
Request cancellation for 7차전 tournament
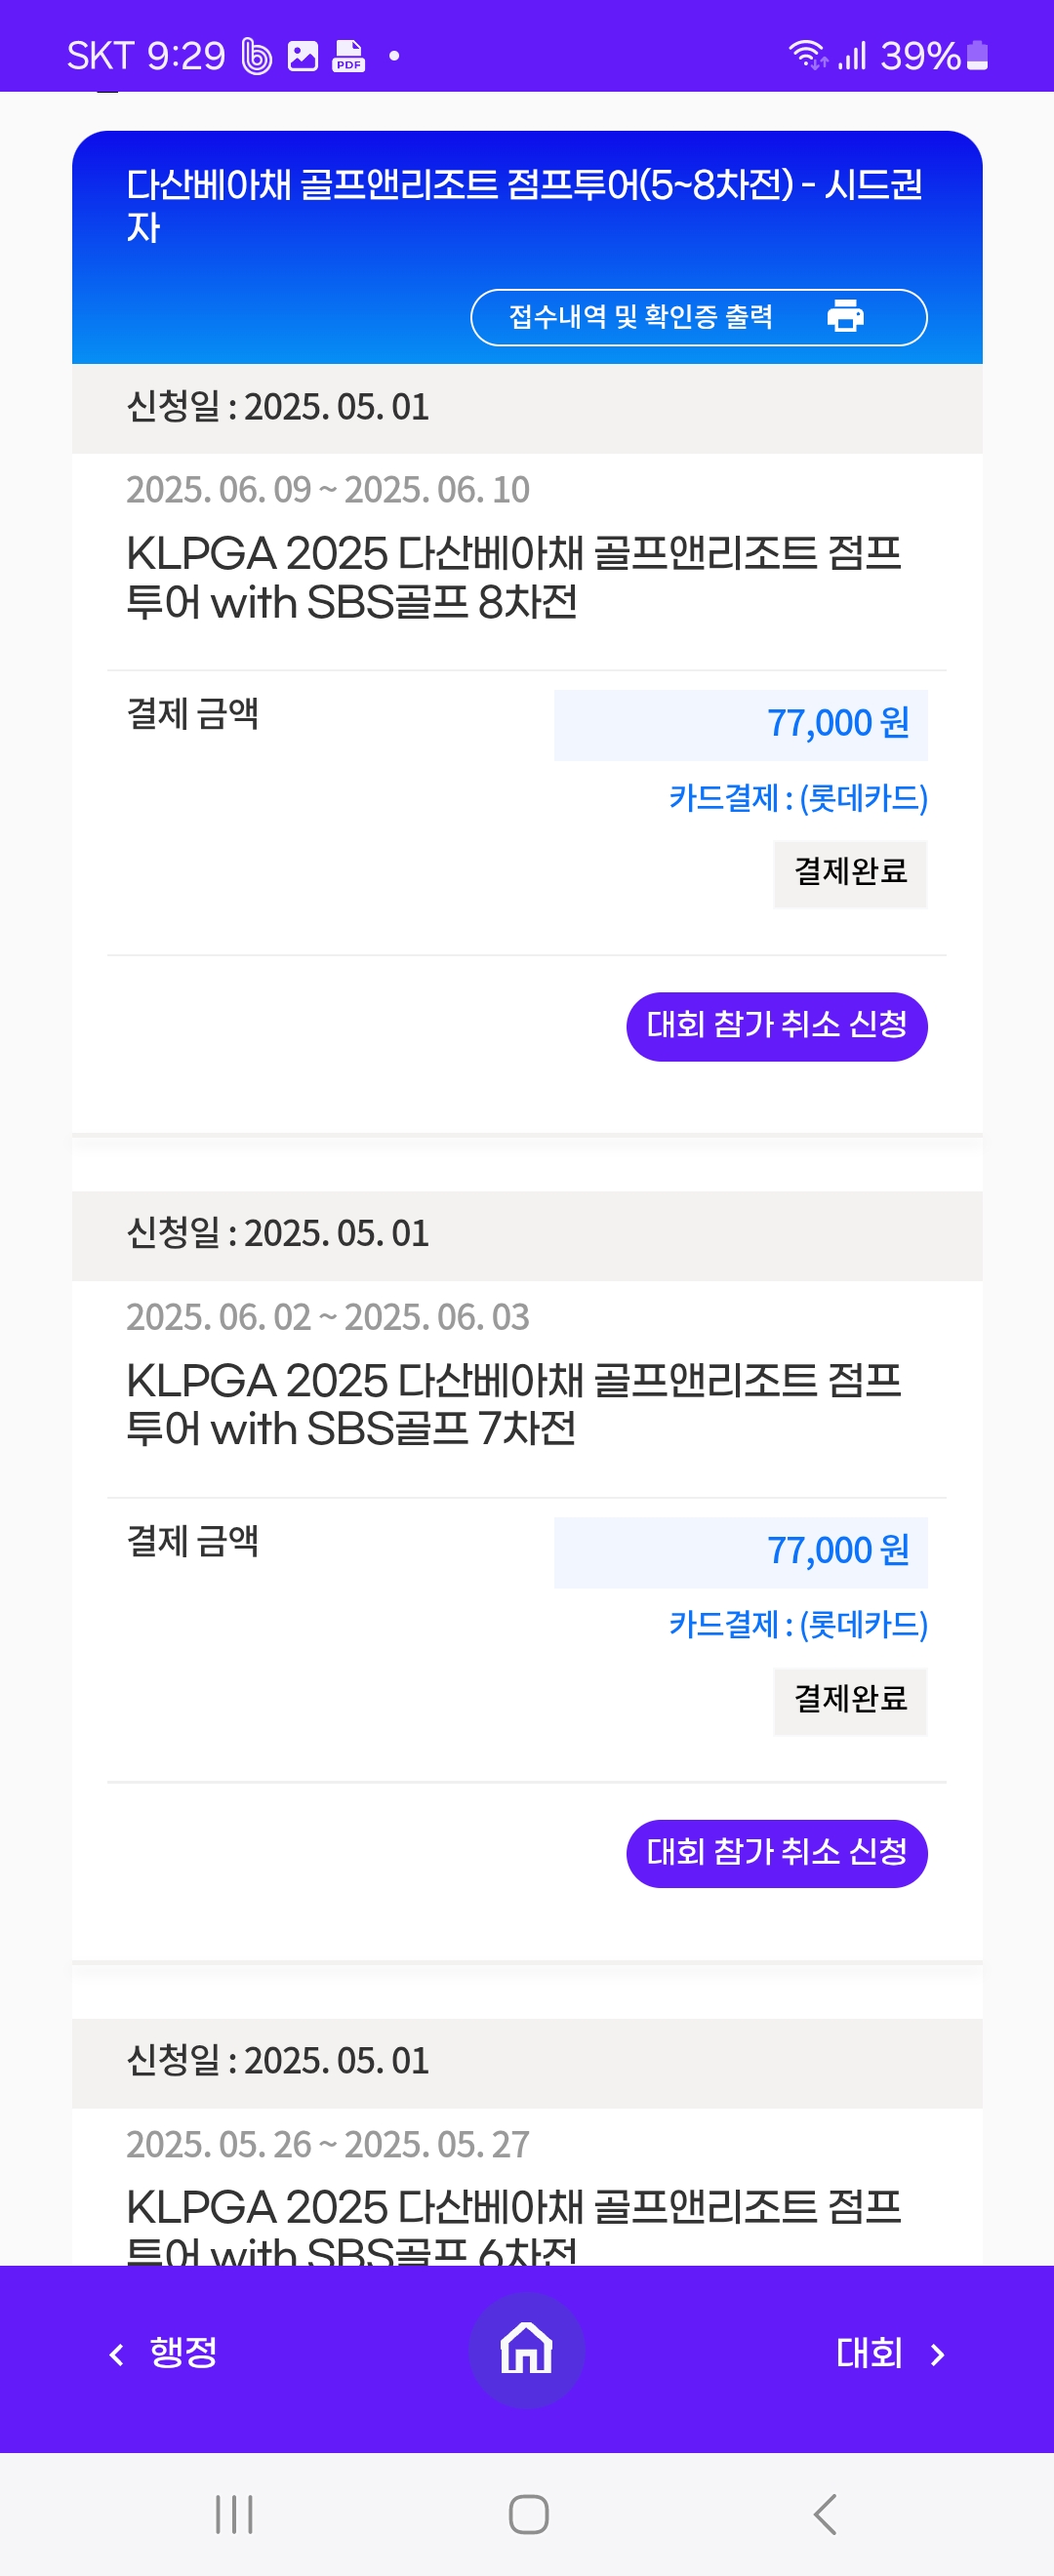776,1853
